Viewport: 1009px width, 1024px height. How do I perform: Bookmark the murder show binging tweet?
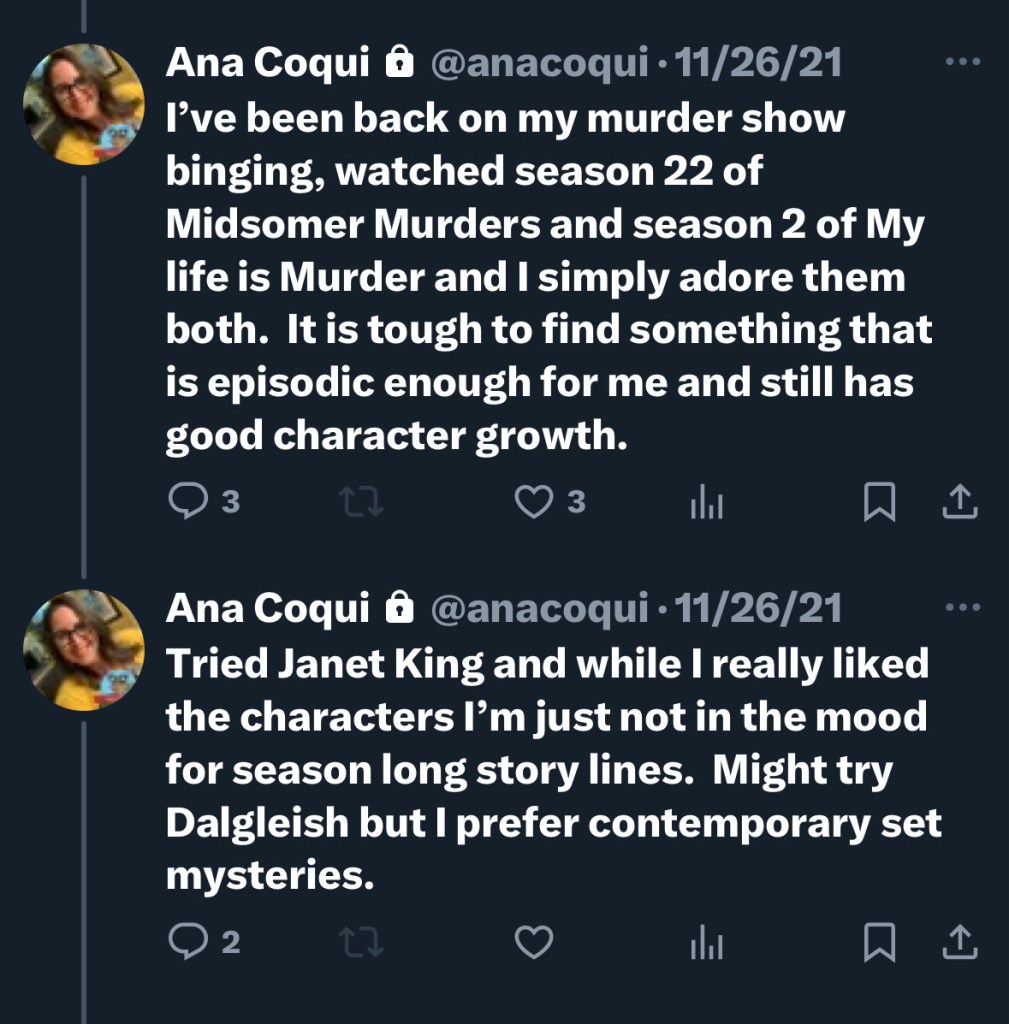point(879,503)
